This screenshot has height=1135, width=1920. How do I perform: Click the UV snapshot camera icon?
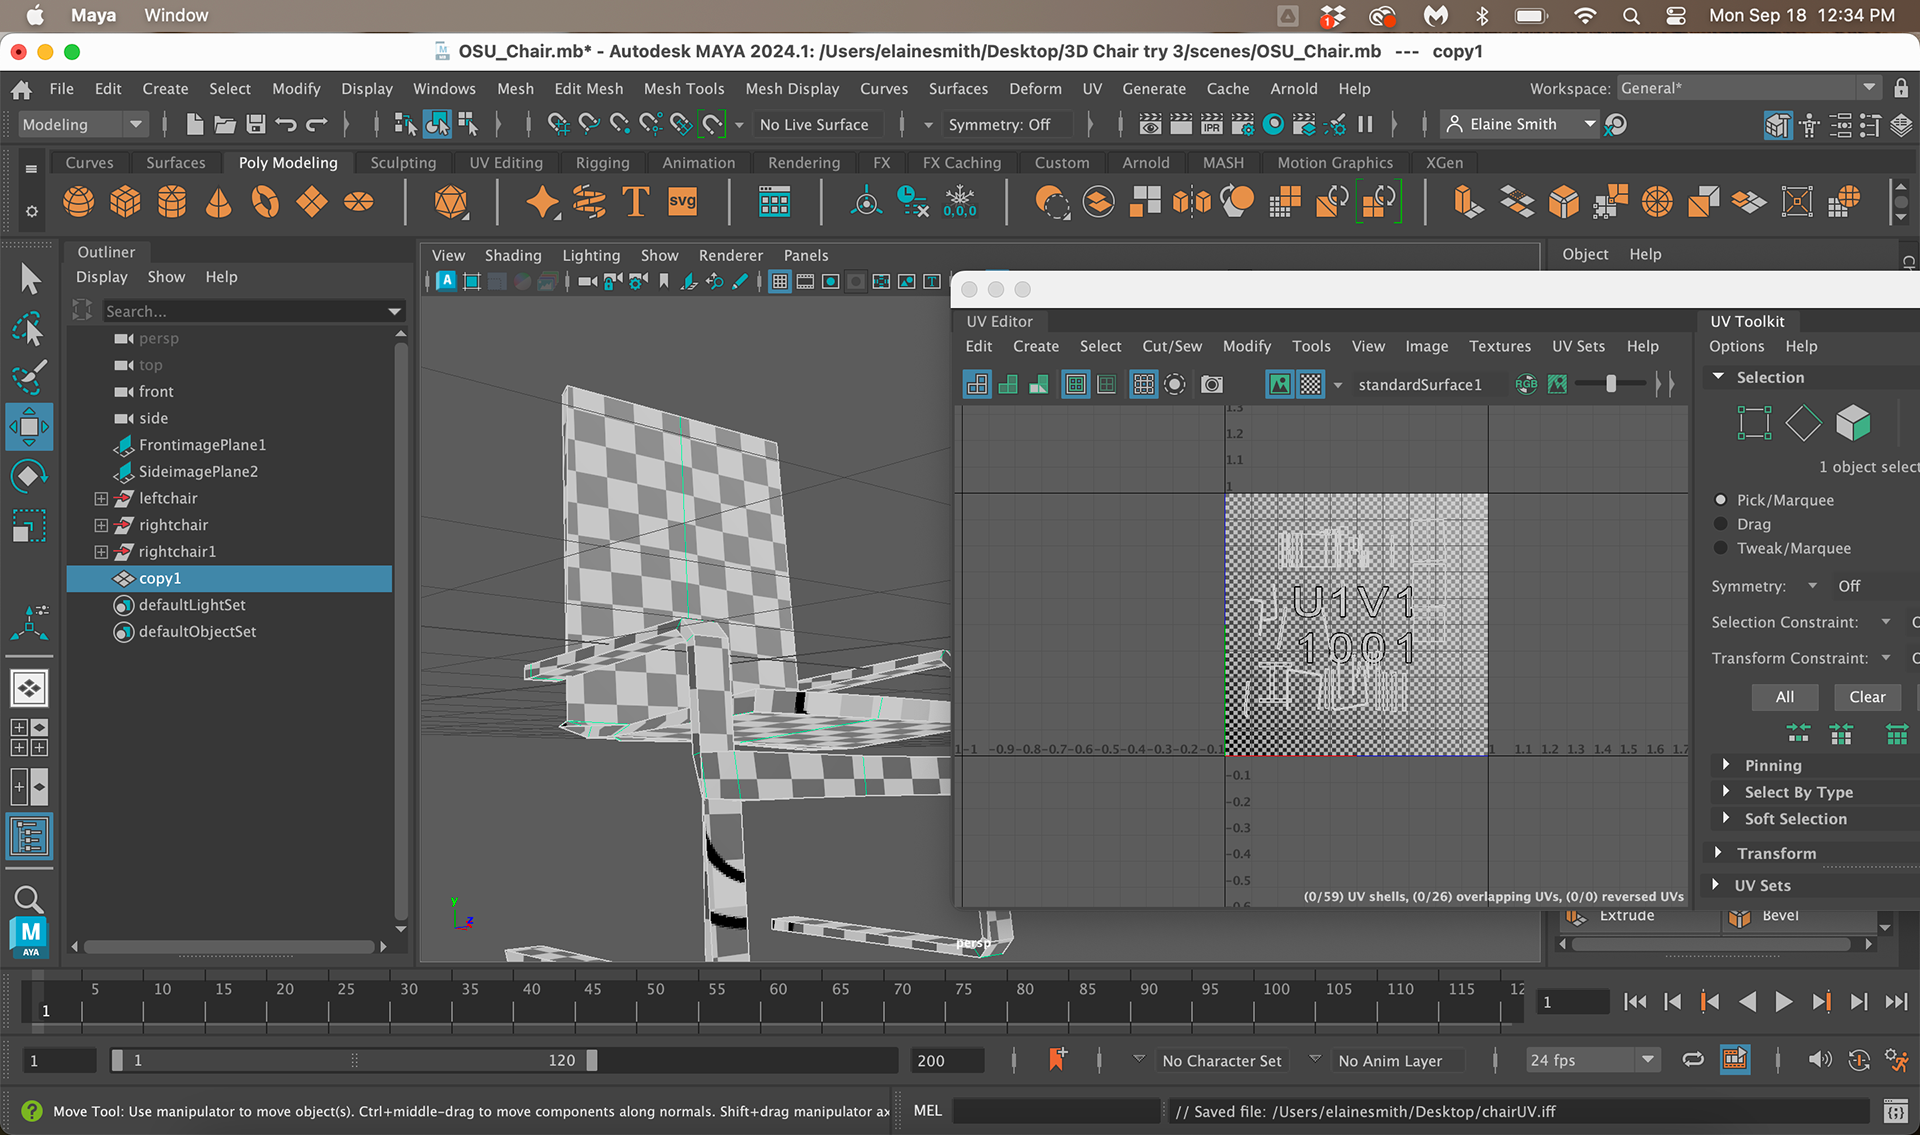click(x=1212, y=384)
